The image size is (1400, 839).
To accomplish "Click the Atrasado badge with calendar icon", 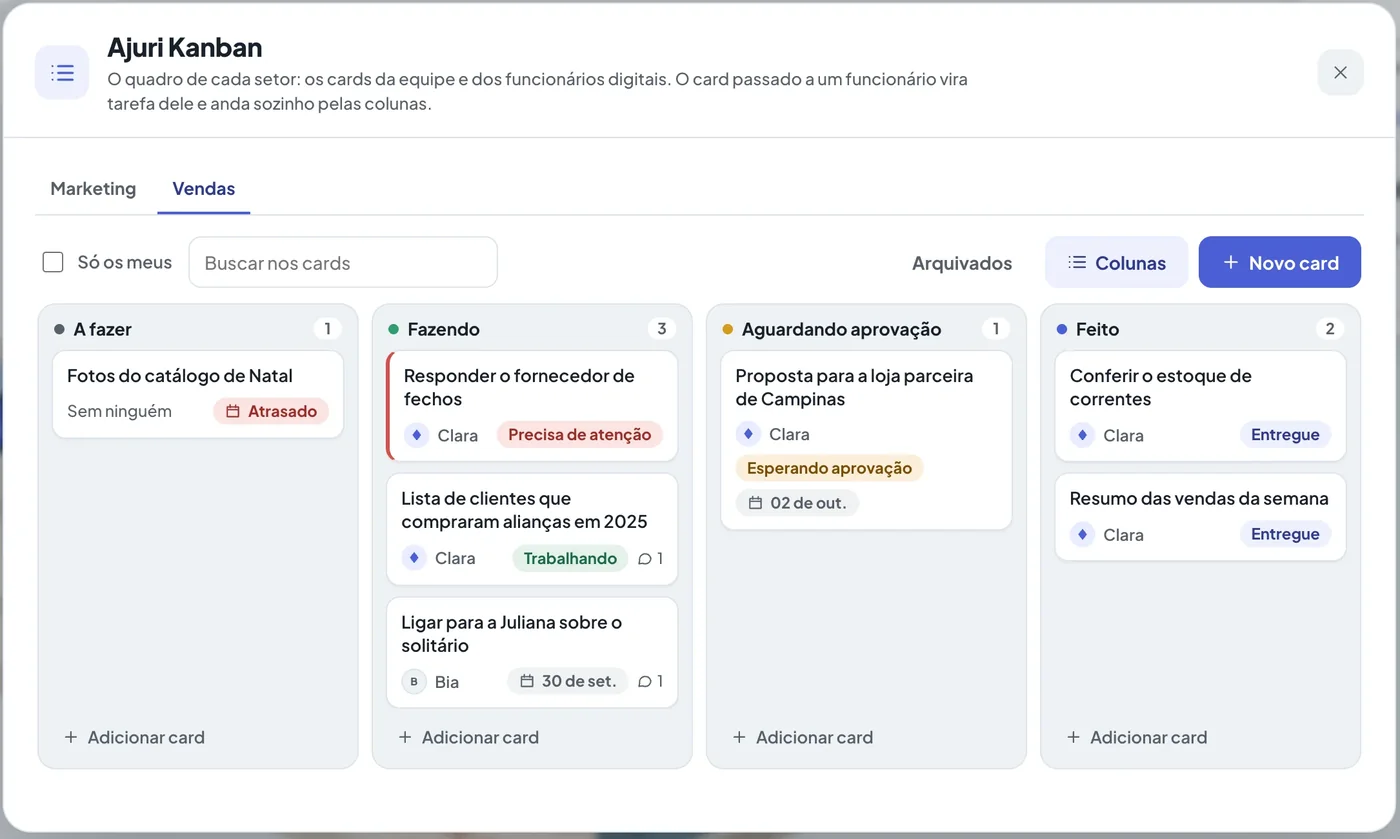I will 271,411.
